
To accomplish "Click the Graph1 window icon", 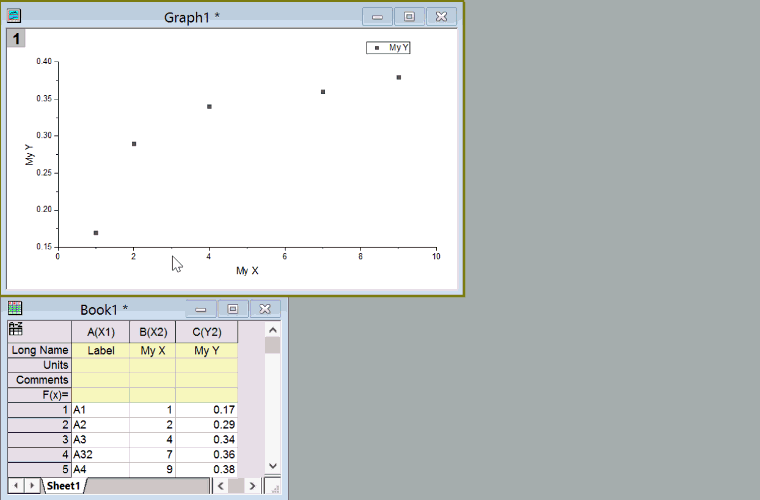I will point(15,16).
